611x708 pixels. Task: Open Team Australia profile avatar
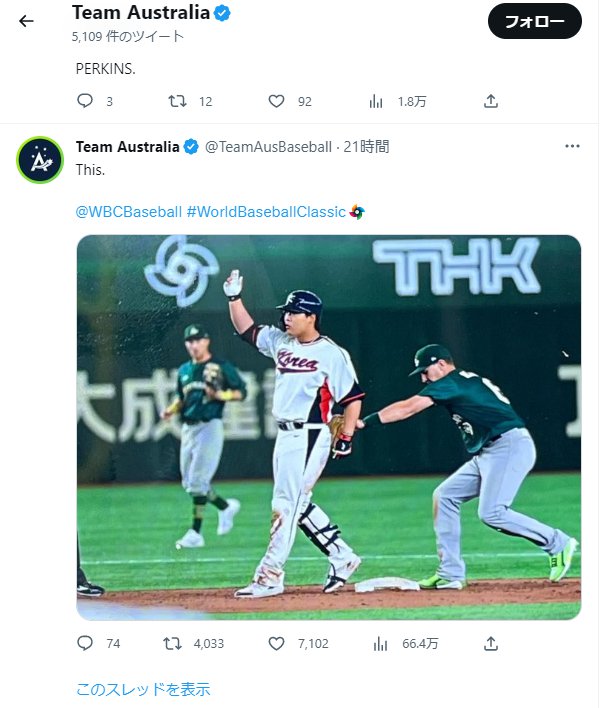[x=40, y=160]
